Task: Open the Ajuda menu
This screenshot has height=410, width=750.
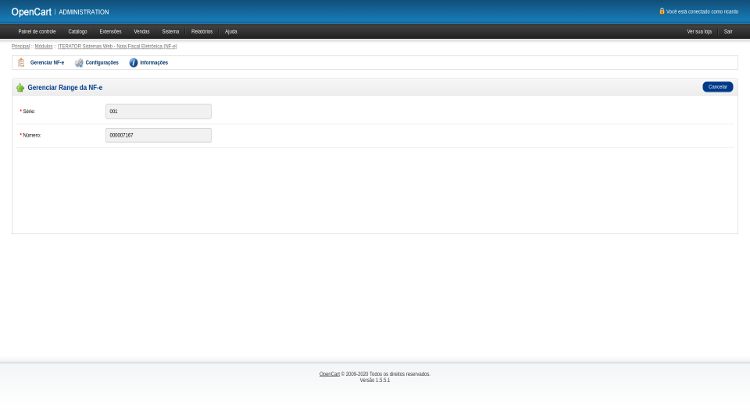Action: click(x=231, y=32)
